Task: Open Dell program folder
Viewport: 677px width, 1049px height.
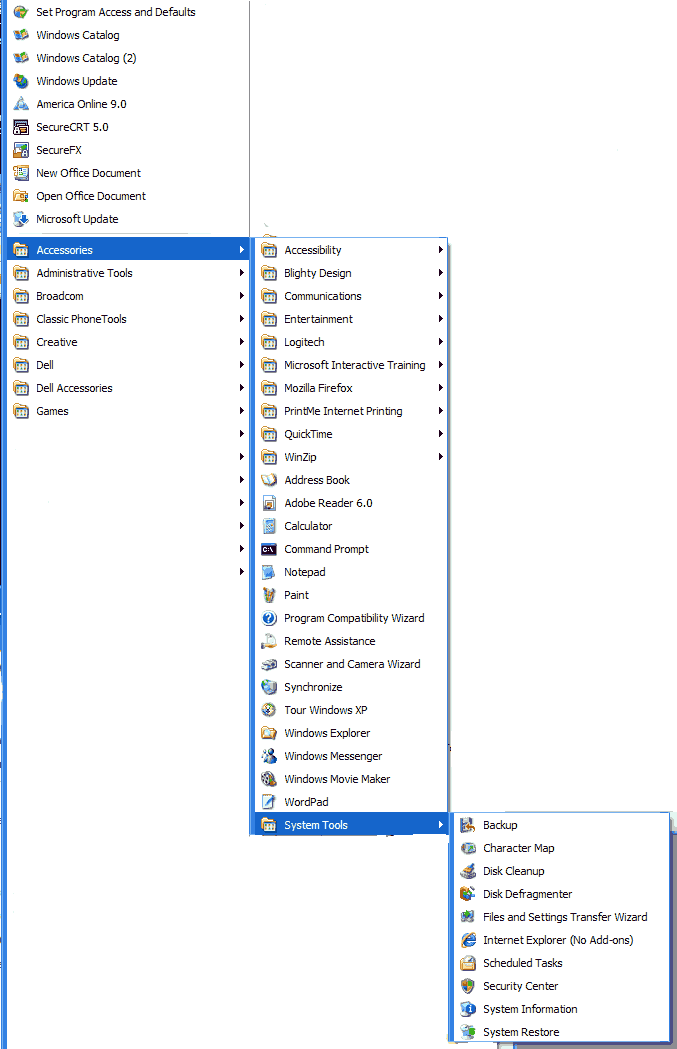Action: point(128,365)
